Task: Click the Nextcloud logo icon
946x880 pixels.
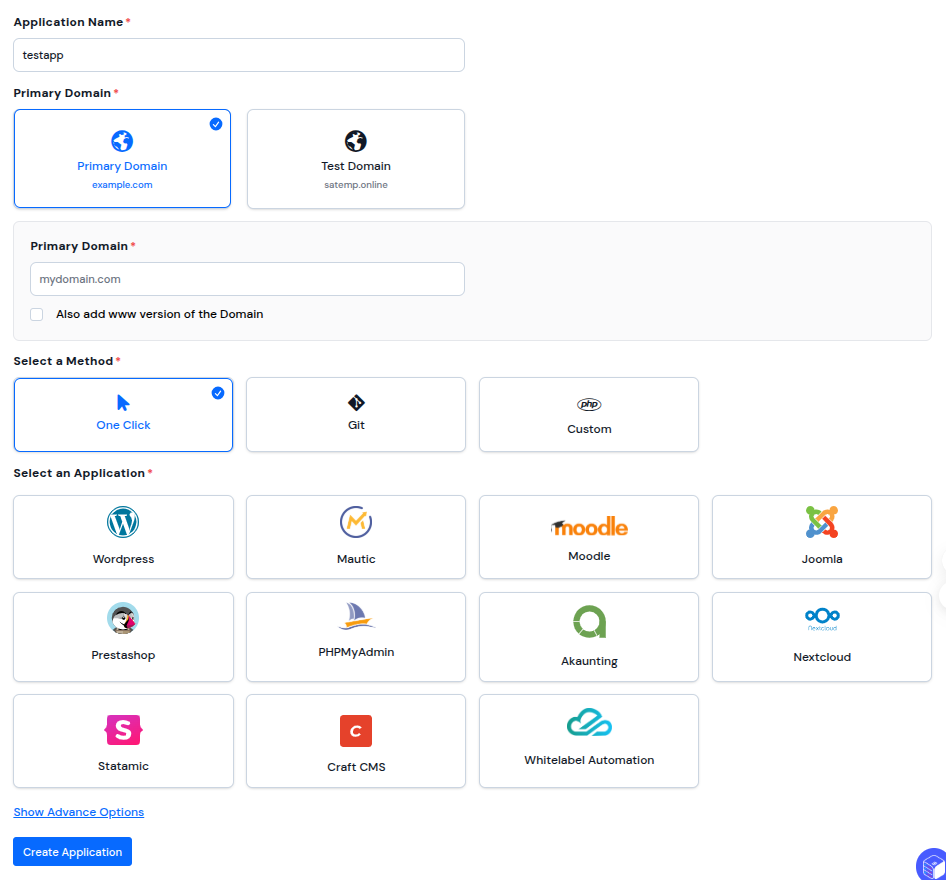Action: click(x=822, y=619)
